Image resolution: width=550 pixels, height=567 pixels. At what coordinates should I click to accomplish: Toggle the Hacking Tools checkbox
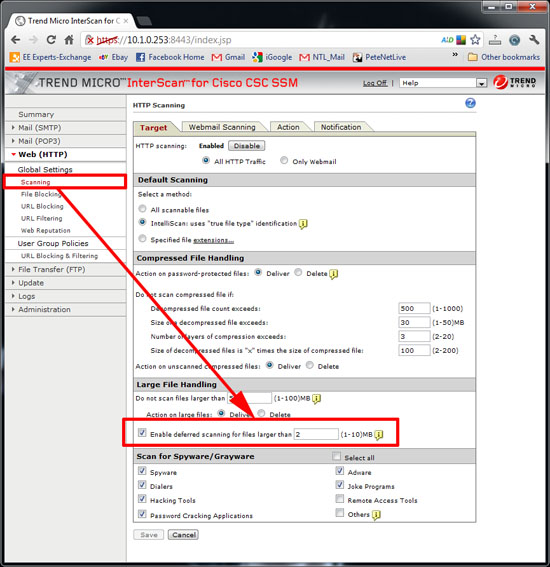point(142,499)
